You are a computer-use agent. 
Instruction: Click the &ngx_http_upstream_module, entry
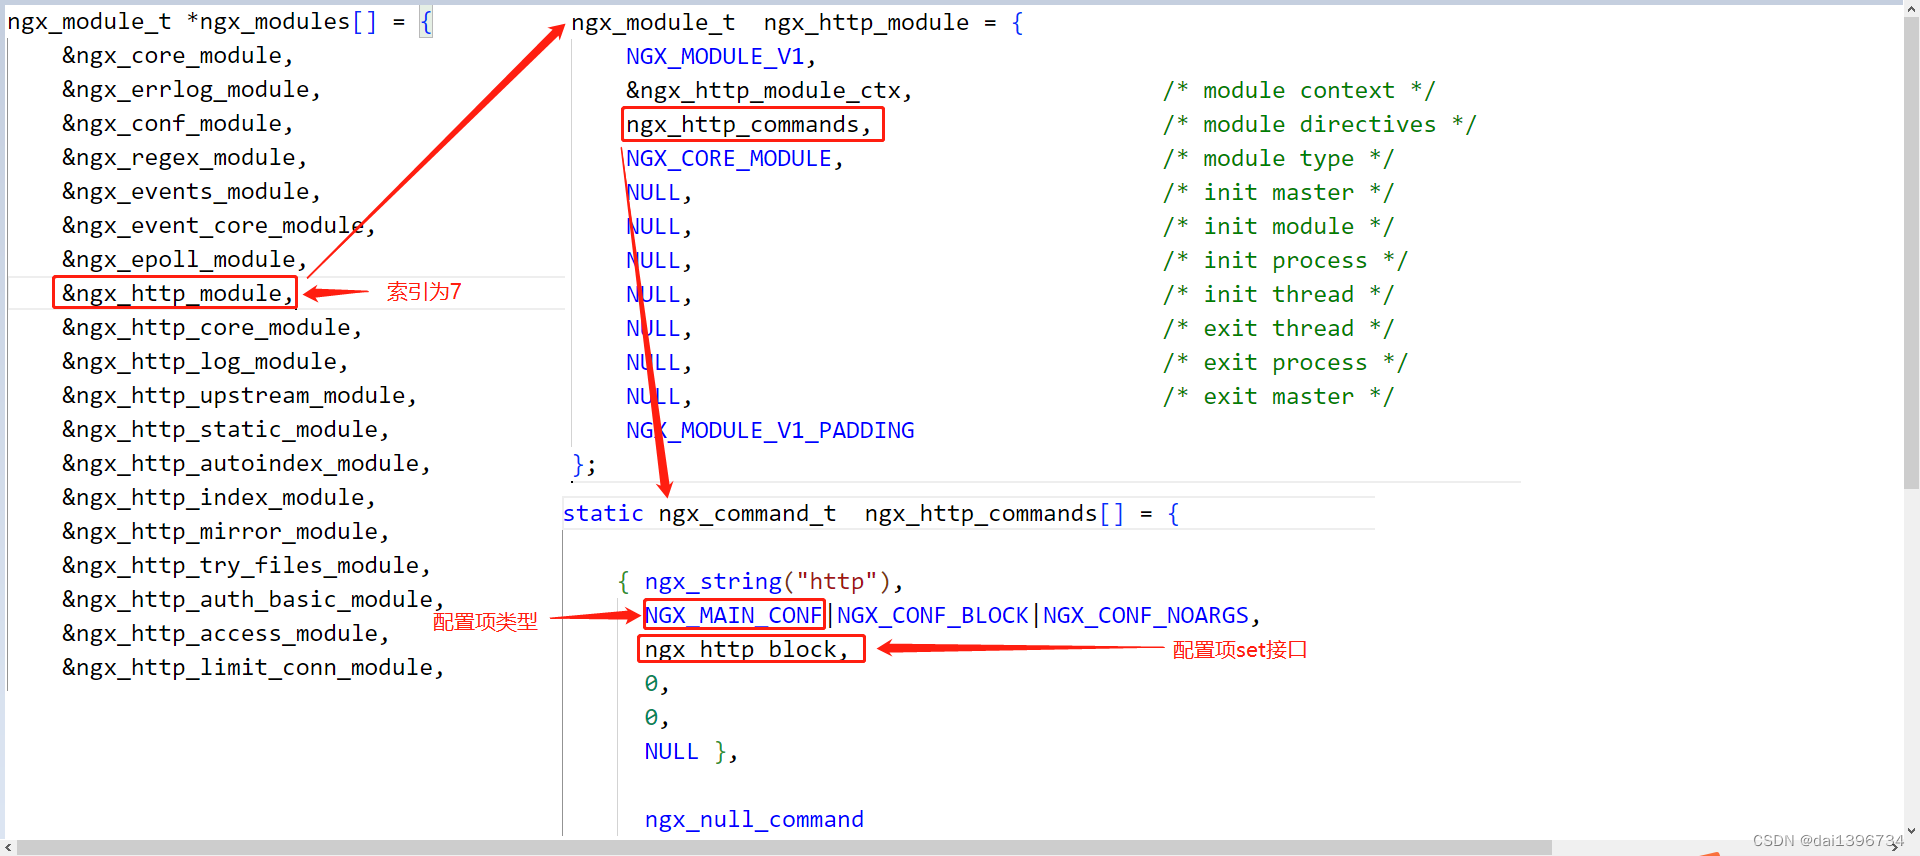coord(239,396)
